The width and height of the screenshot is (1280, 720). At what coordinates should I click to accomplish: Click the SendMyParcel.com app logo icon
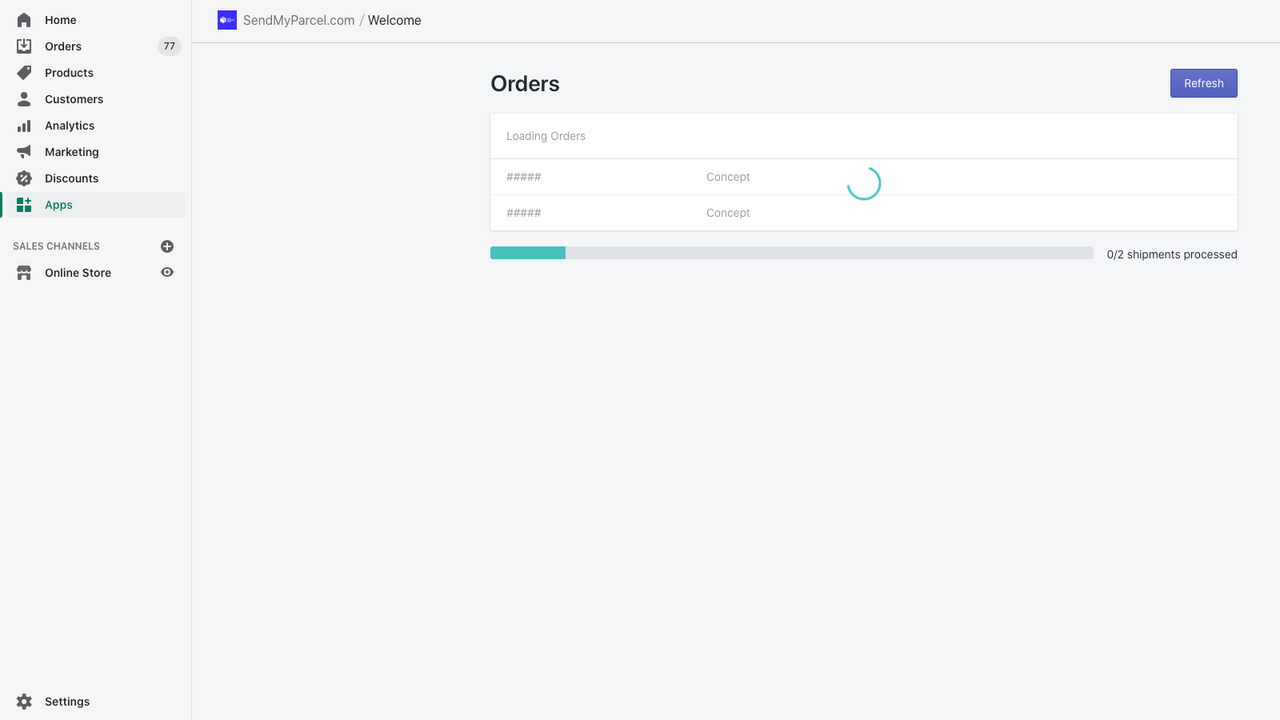(x=227, y=20)
